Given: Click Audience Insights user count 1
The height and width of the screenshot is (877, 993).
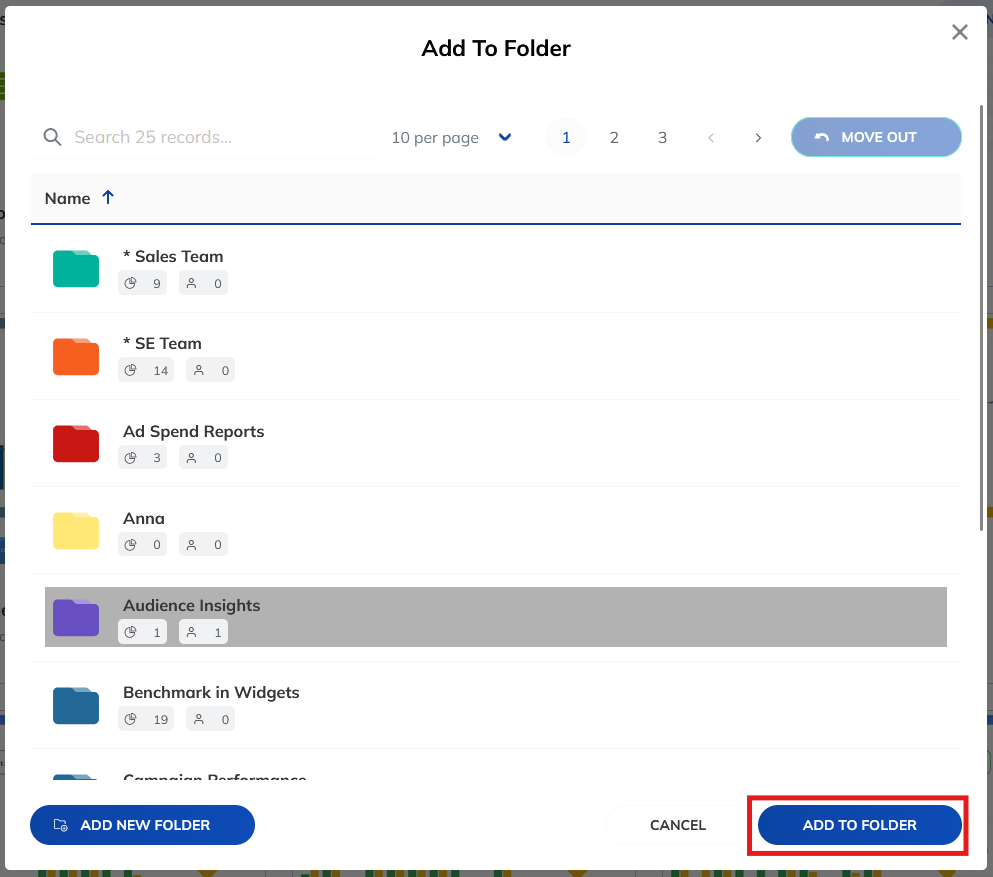Looking at the screenshot, I should coord(203,632).
